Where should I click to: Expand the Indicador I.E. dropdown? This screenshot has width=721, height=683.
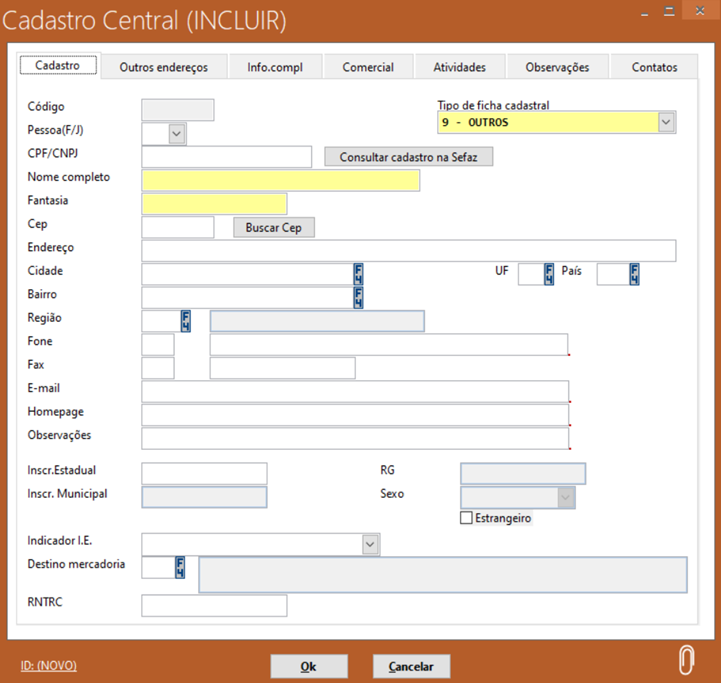tap(370, 543)
